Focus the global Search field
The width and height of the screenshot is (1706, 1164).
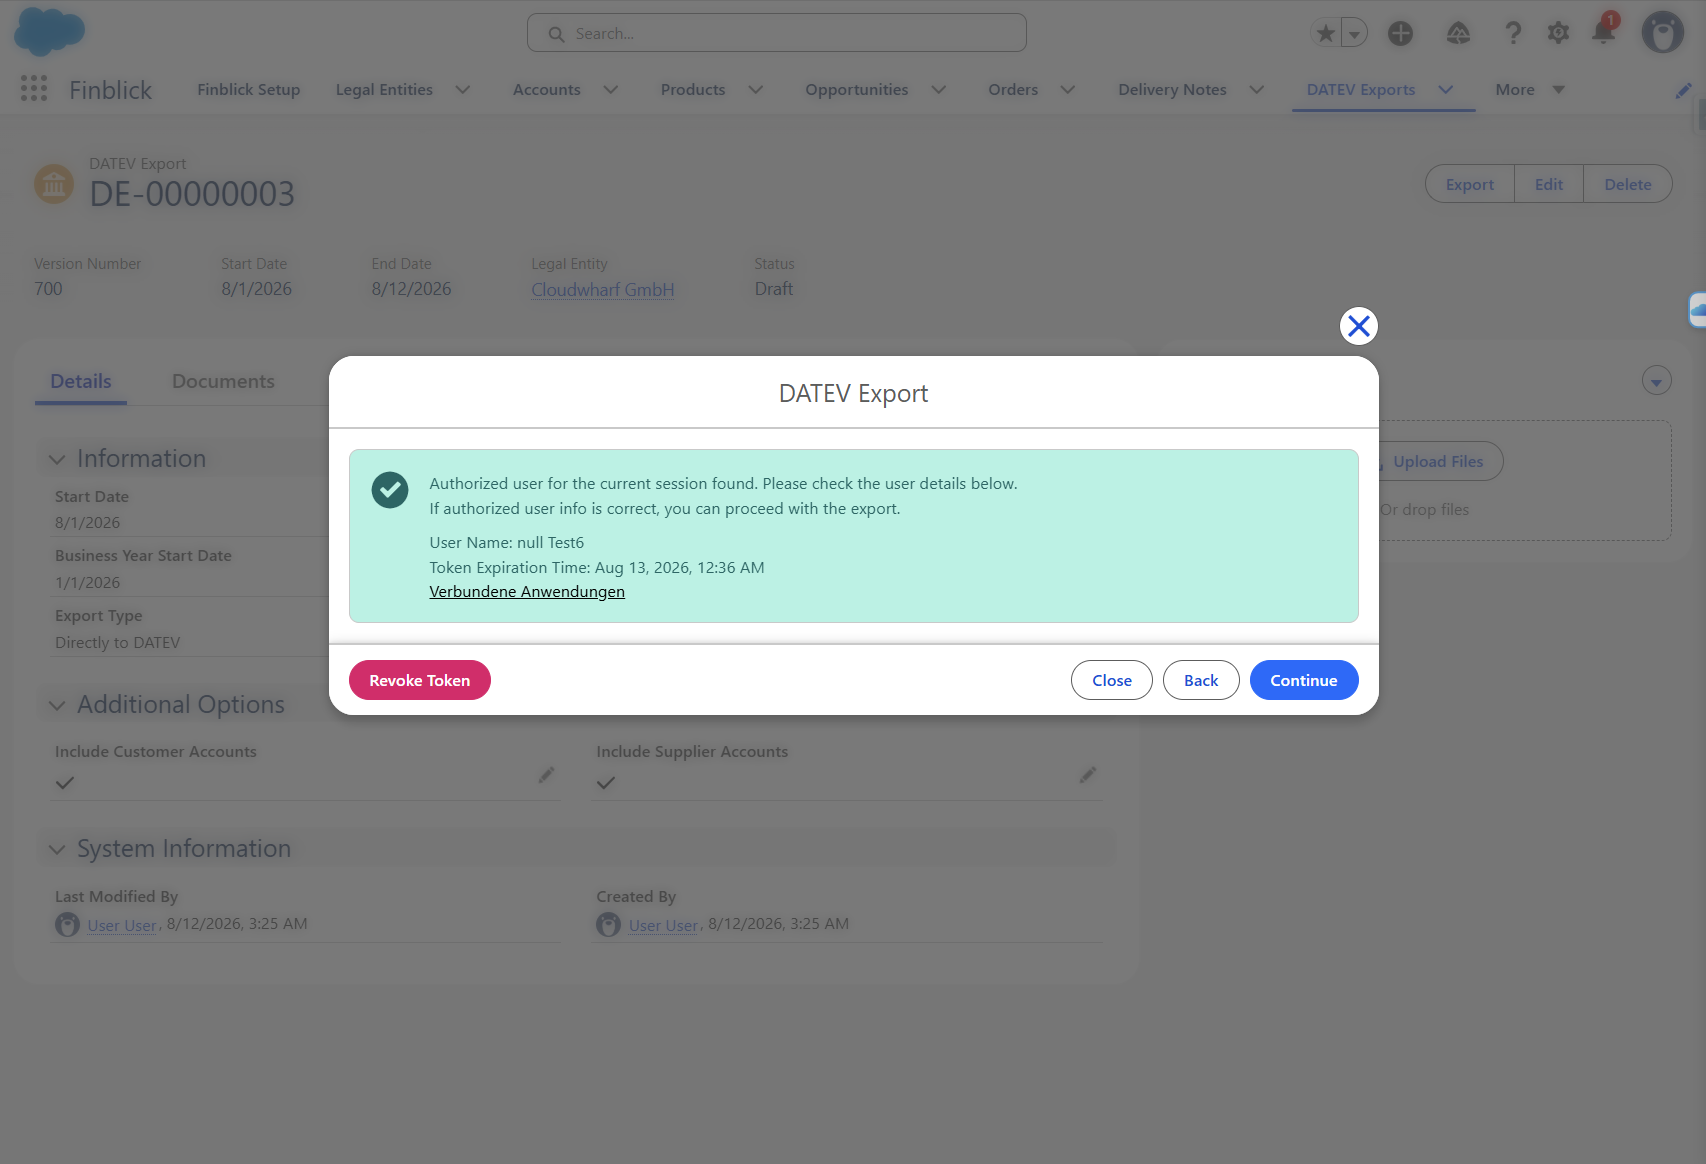click(777, 33)
